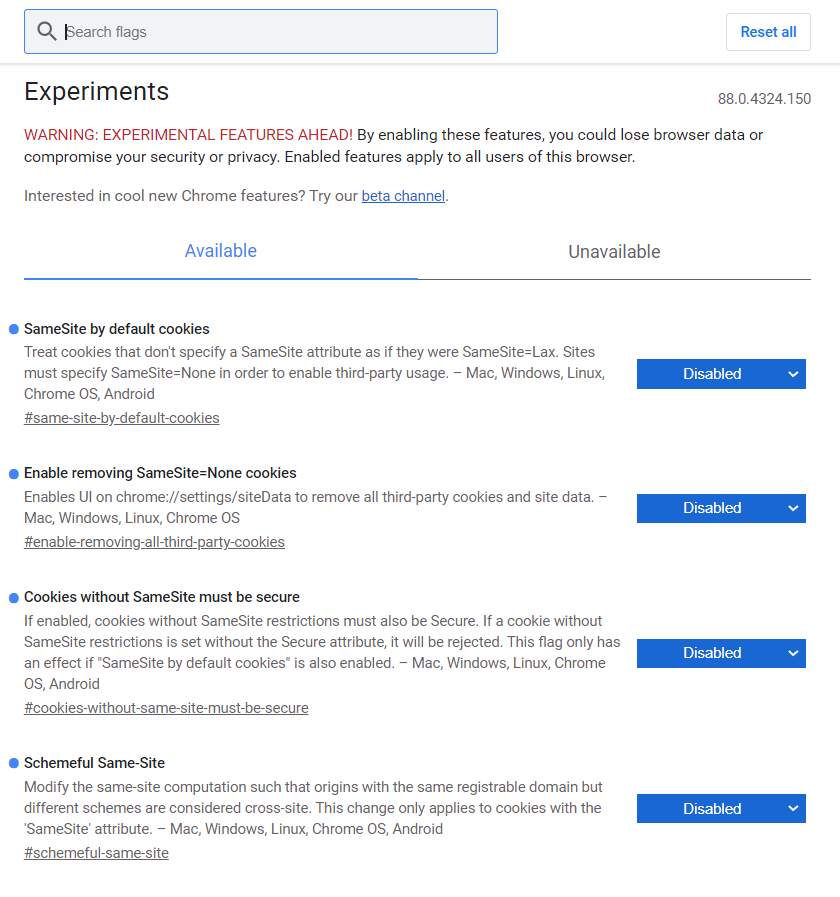Switch to the Available tab
This screenshot has height=897, width=840.
click(221, 251)
